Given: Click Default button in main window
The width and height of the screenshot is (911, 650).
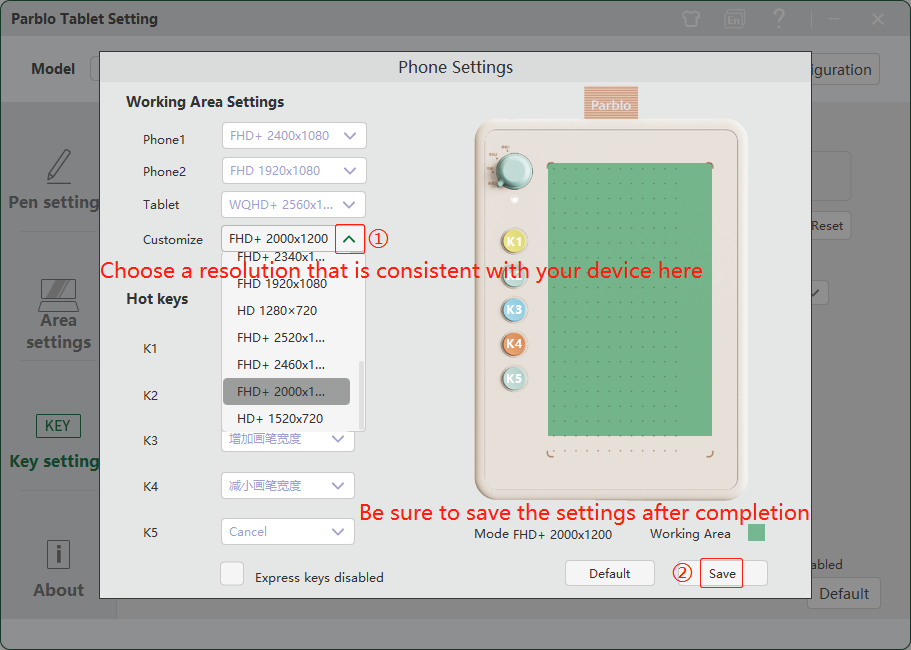Looking at the screenshot, I should click(x=844, y=594).
